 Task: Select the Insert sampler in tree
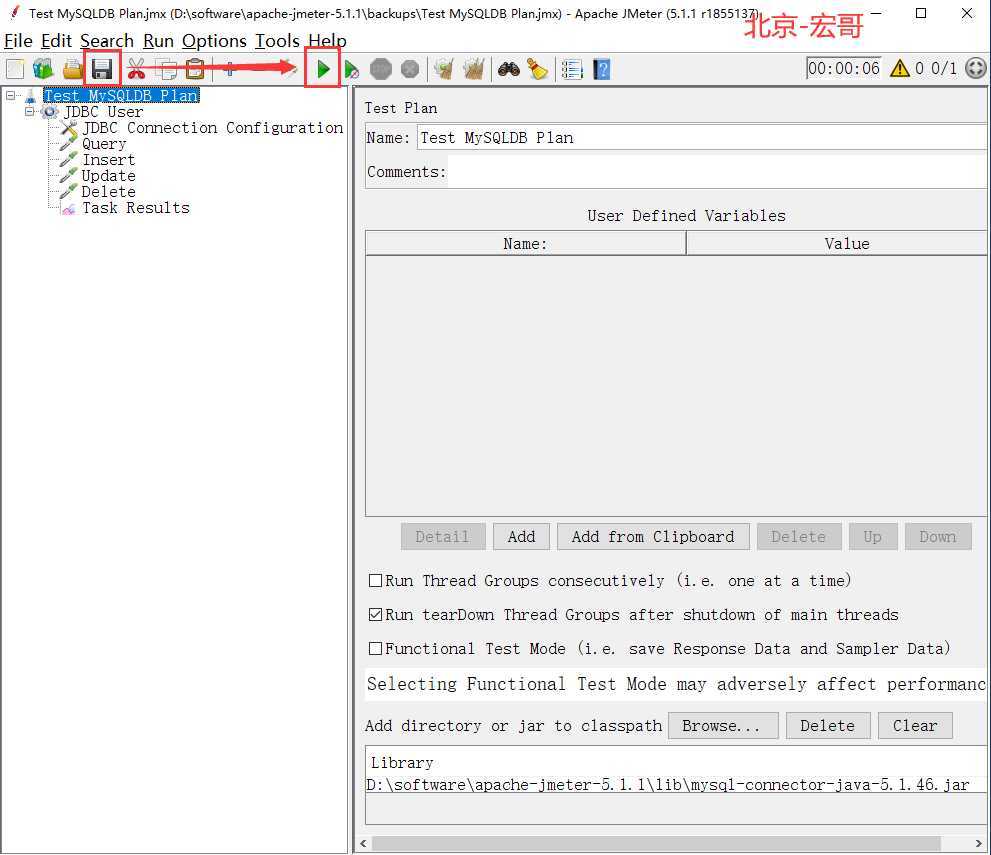click(109, 161)
